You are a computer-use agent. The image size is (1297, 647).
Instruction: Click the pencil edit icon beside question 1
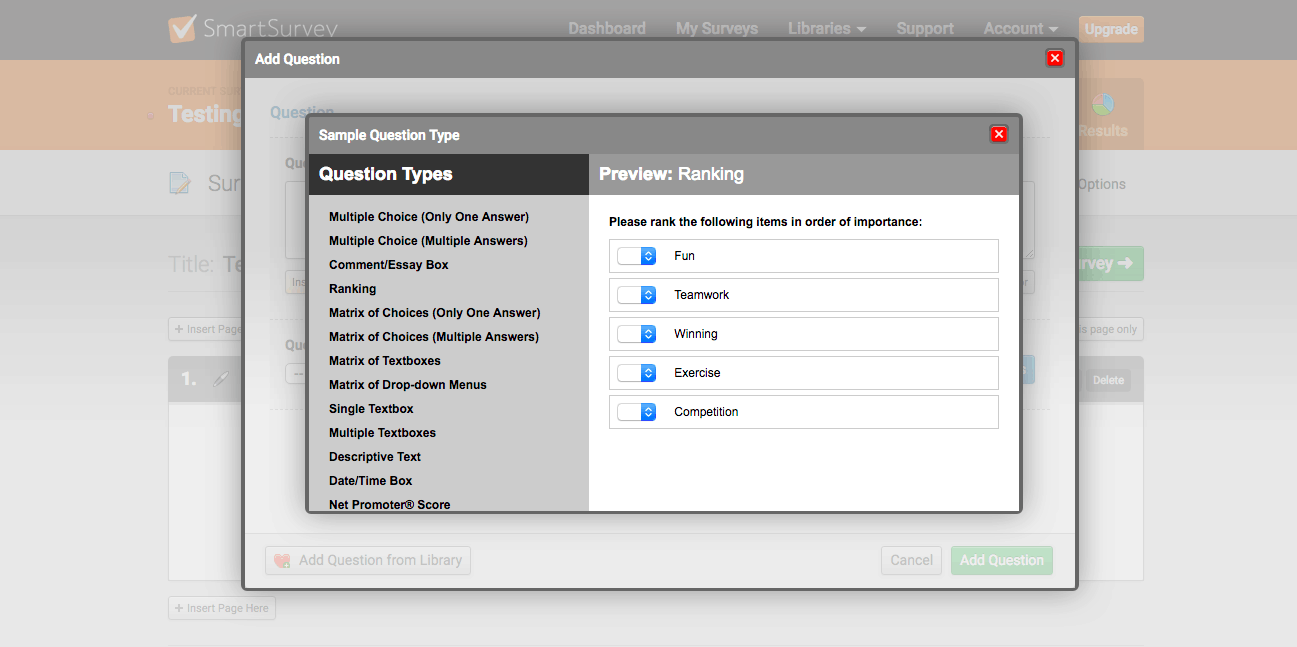click(221, 379)
